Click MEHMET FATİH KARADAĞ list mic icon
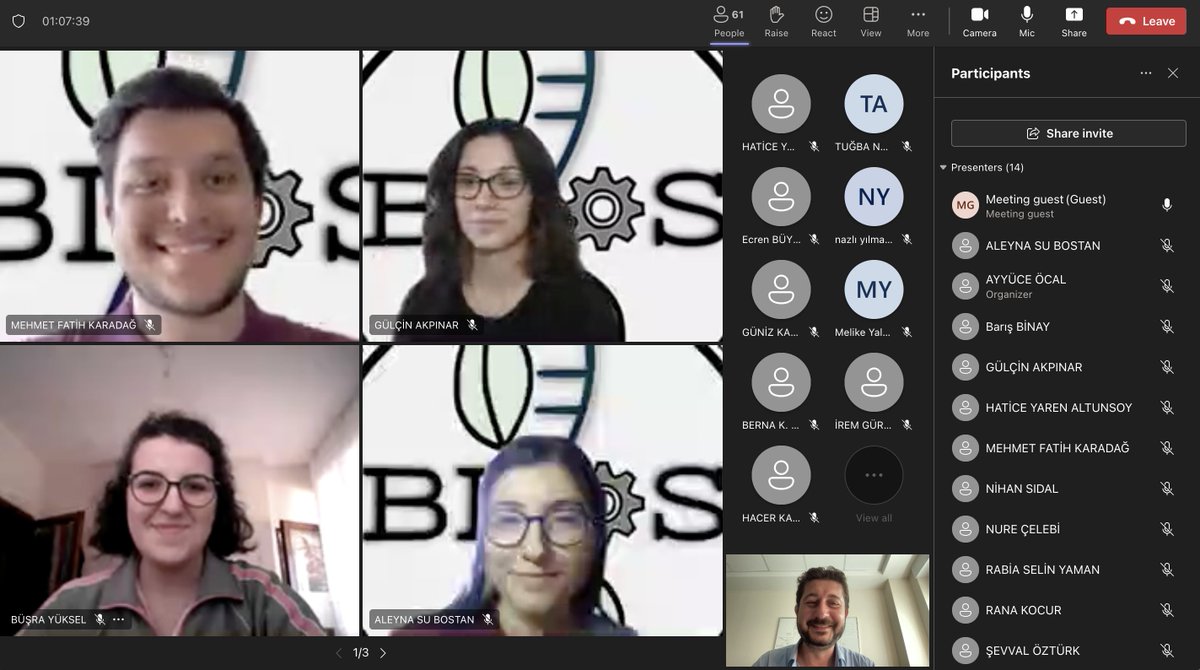The image size is (1200, 670). click(1166, 448)
